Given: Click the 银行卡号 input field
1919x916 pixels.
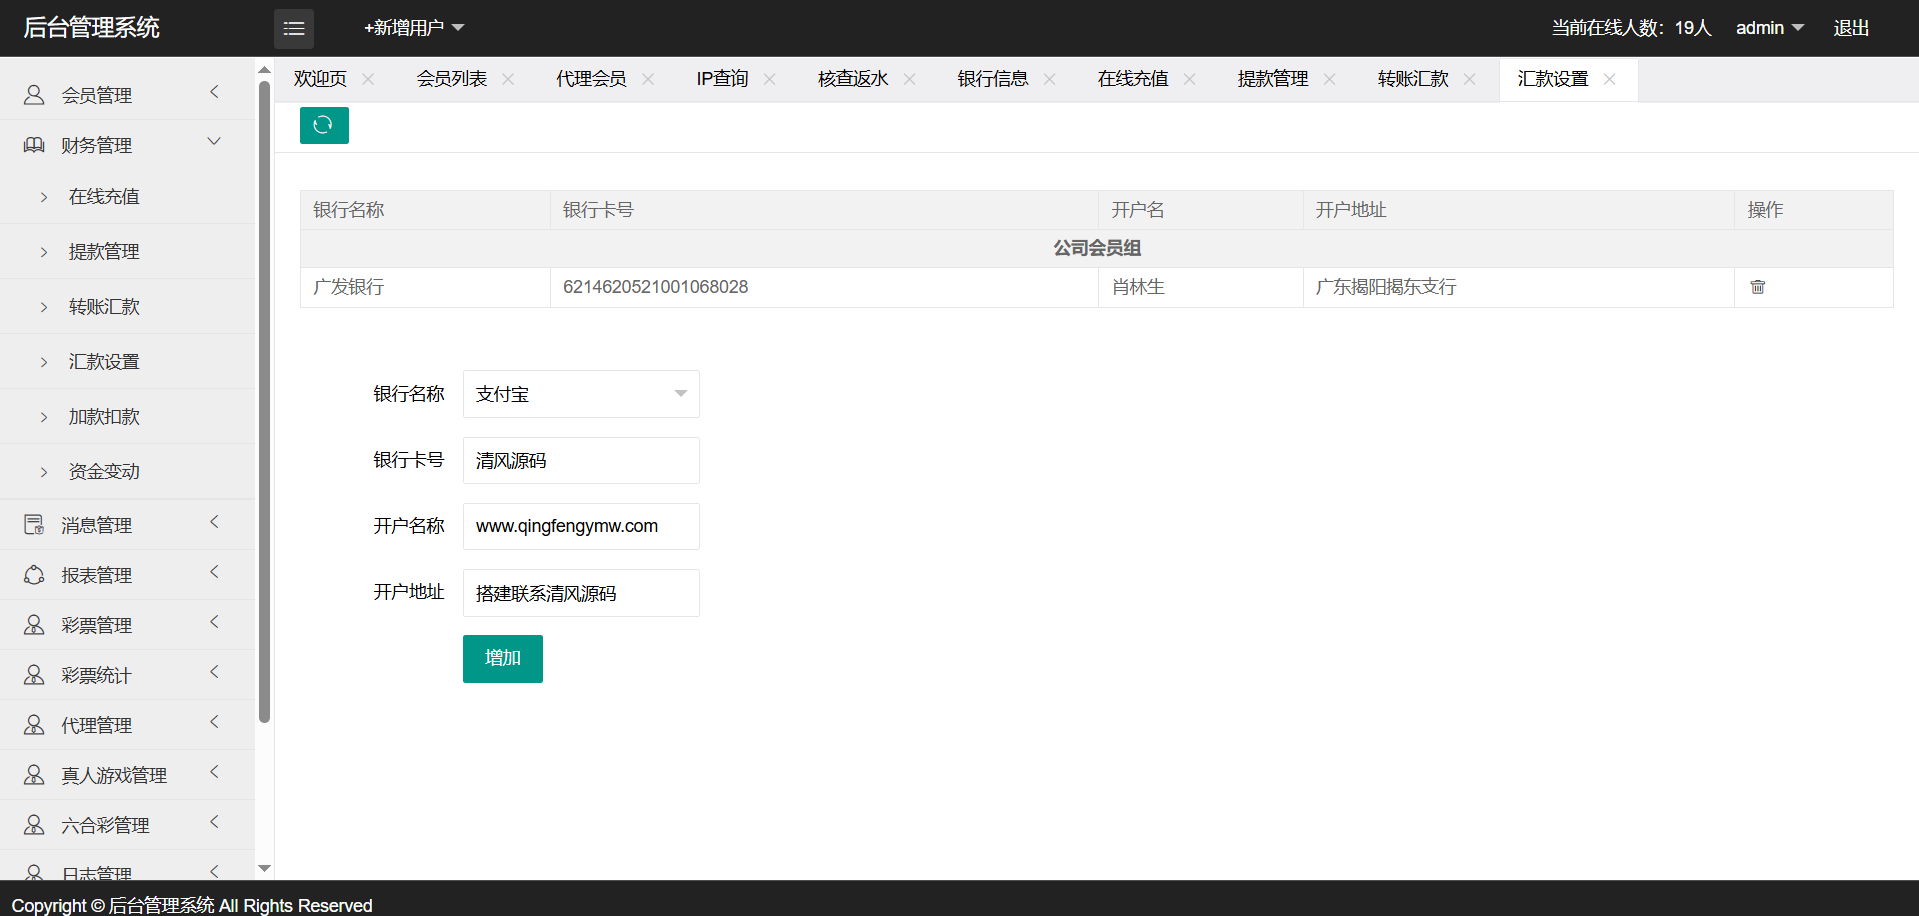Looking at the screenshot, I should coord(580,460).
